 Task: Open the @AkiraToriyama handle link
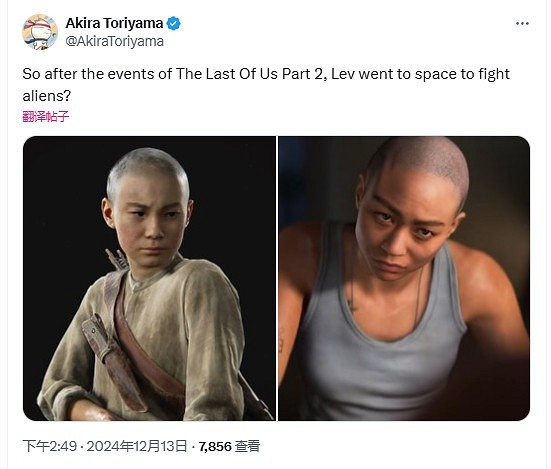pos(115,41)
